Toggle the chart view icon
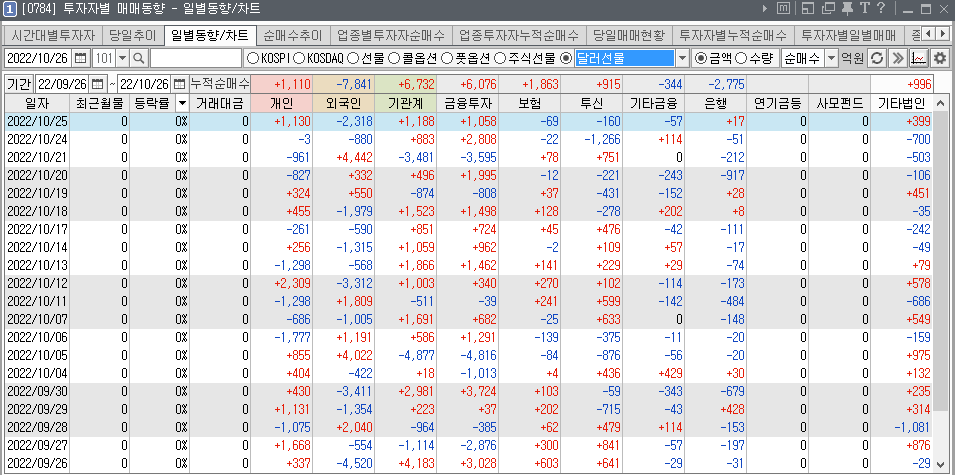The height and width of the screenshot is (475, 955). [918, 58]
